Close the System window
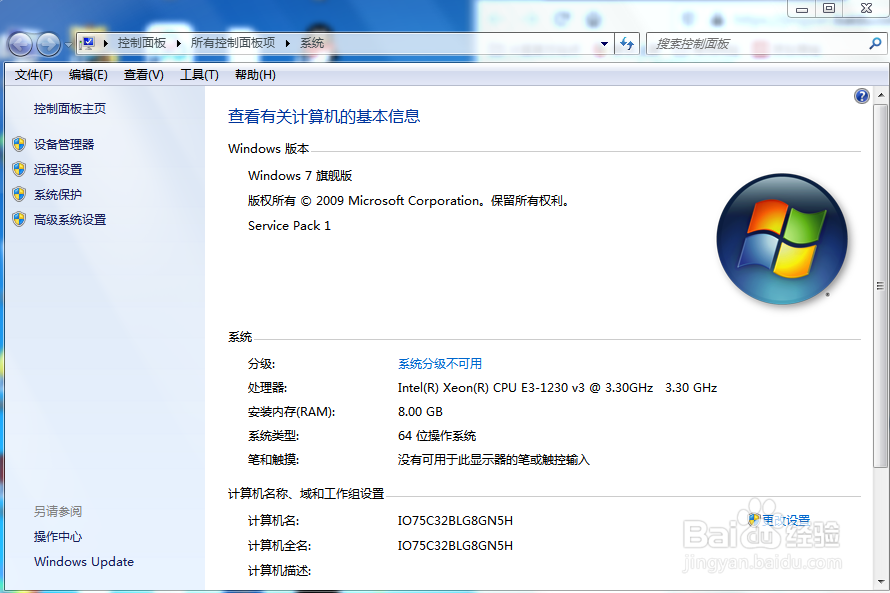The image size is (890, 593). pyautogui.click(x=866, y=9)
